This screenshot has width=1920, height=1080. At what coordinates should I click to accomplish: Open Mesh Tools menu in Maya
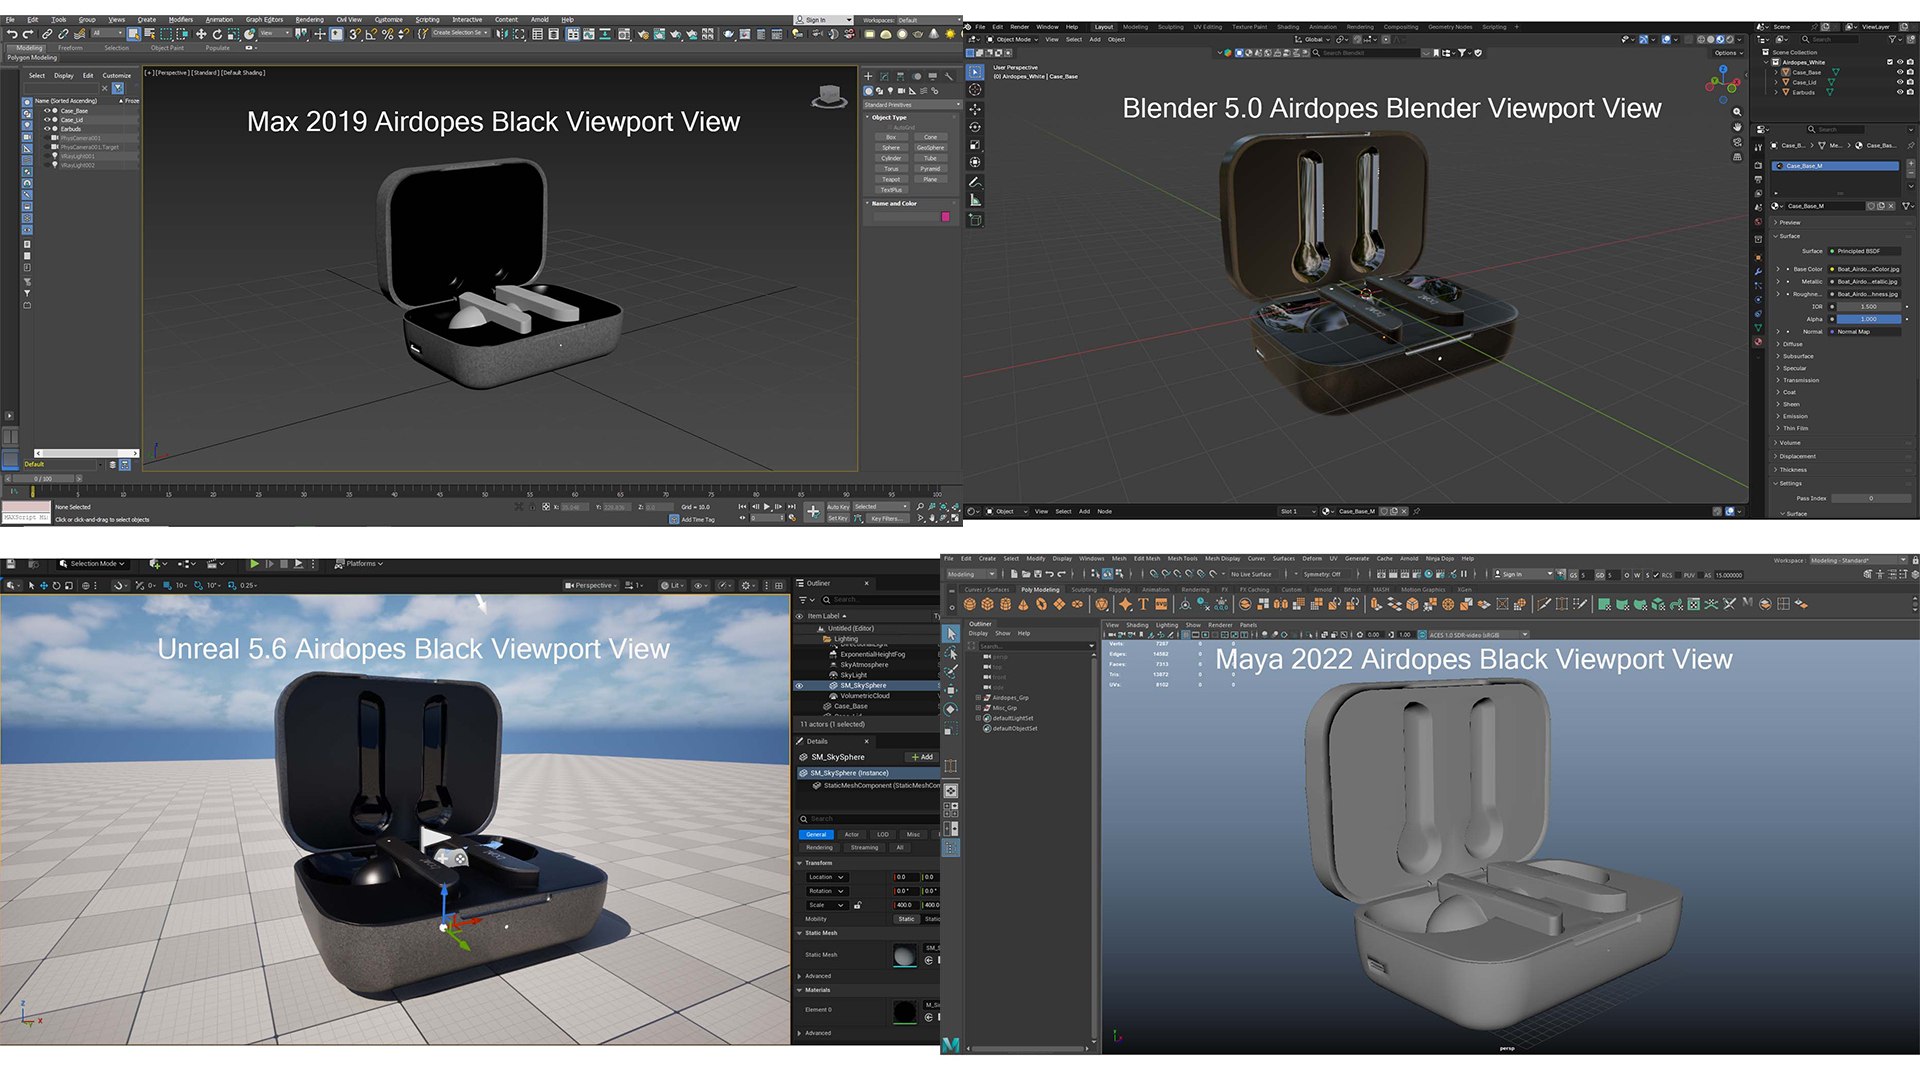pyautogui.click(x=1182, y=559)
